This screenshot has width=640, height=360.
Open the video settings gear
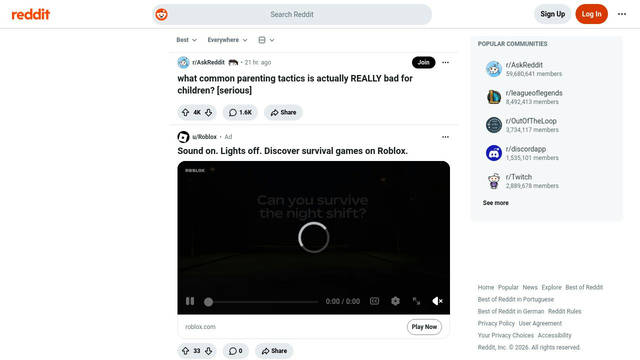tap(395, 301)
